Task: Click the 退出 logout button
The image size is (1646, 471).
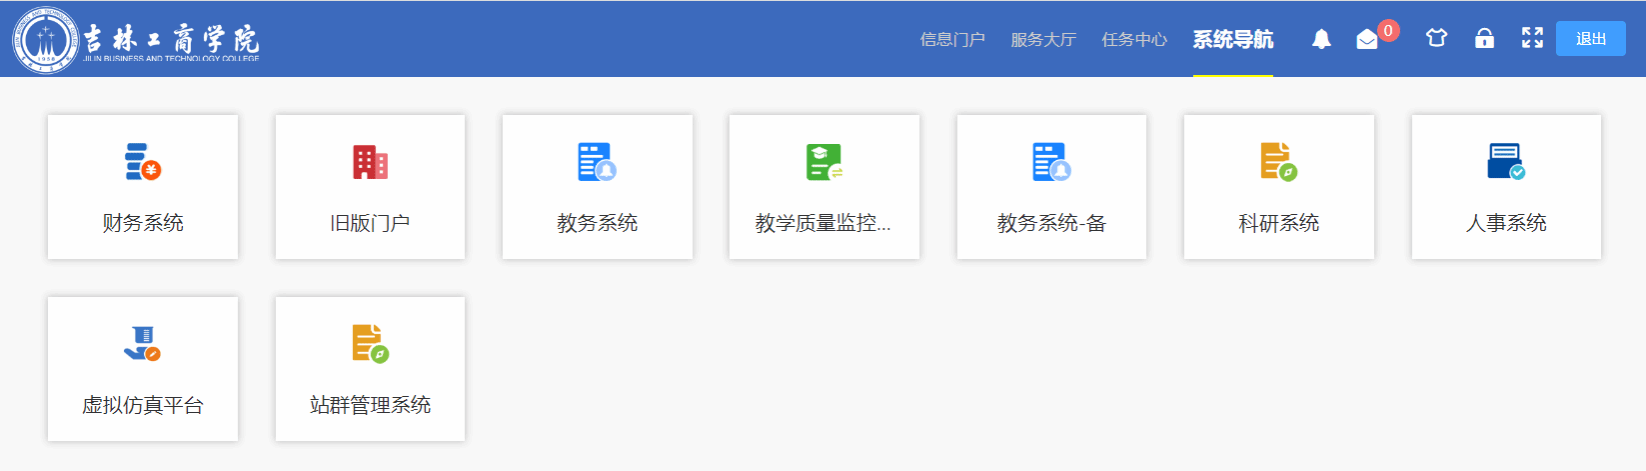Action: tap(1590, 39)
